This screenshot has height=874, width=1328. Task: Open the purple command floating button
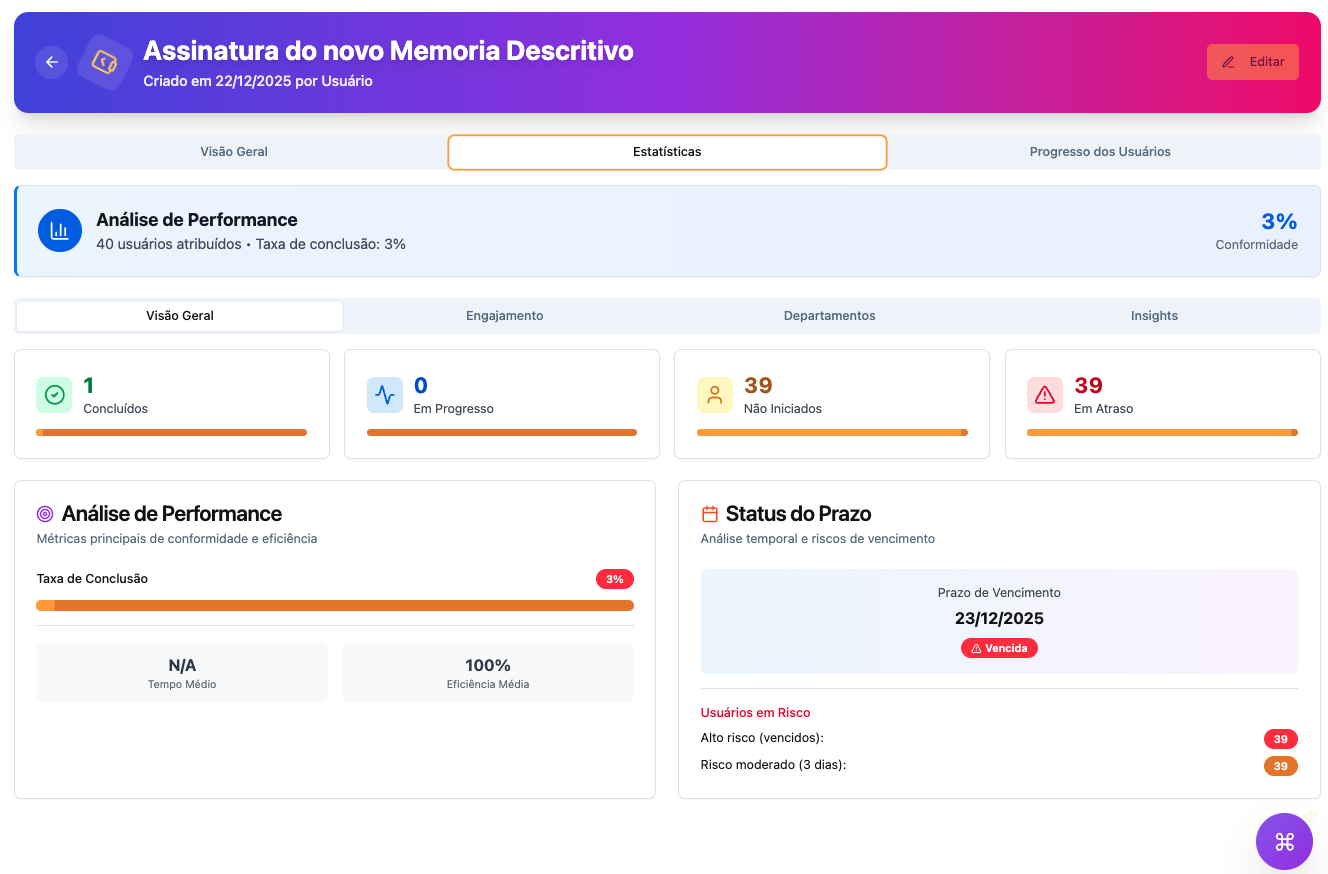1284,841
